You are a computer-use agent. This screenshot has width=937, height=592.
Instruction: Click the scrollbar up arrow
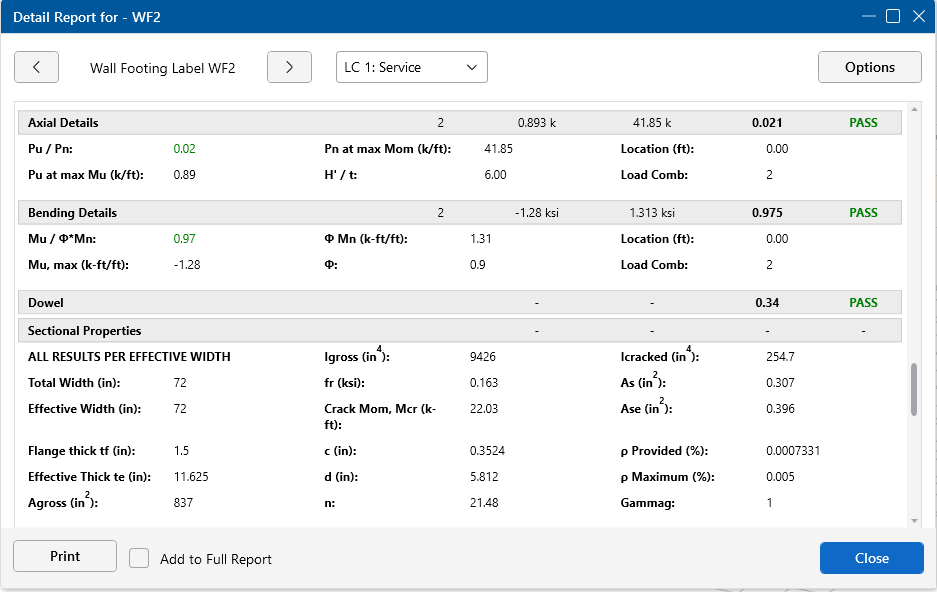(x=913, y=109)
